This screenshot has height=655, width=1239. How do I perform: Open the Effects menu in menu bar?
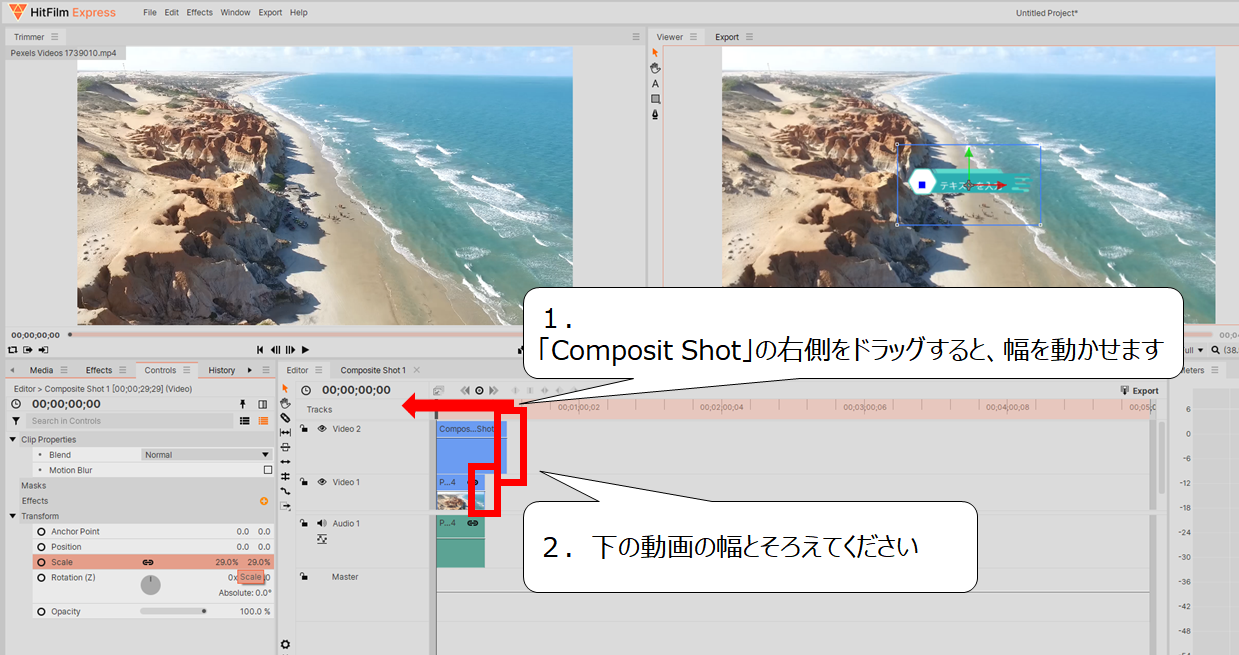pyautogui.click(x=200, y=13)
